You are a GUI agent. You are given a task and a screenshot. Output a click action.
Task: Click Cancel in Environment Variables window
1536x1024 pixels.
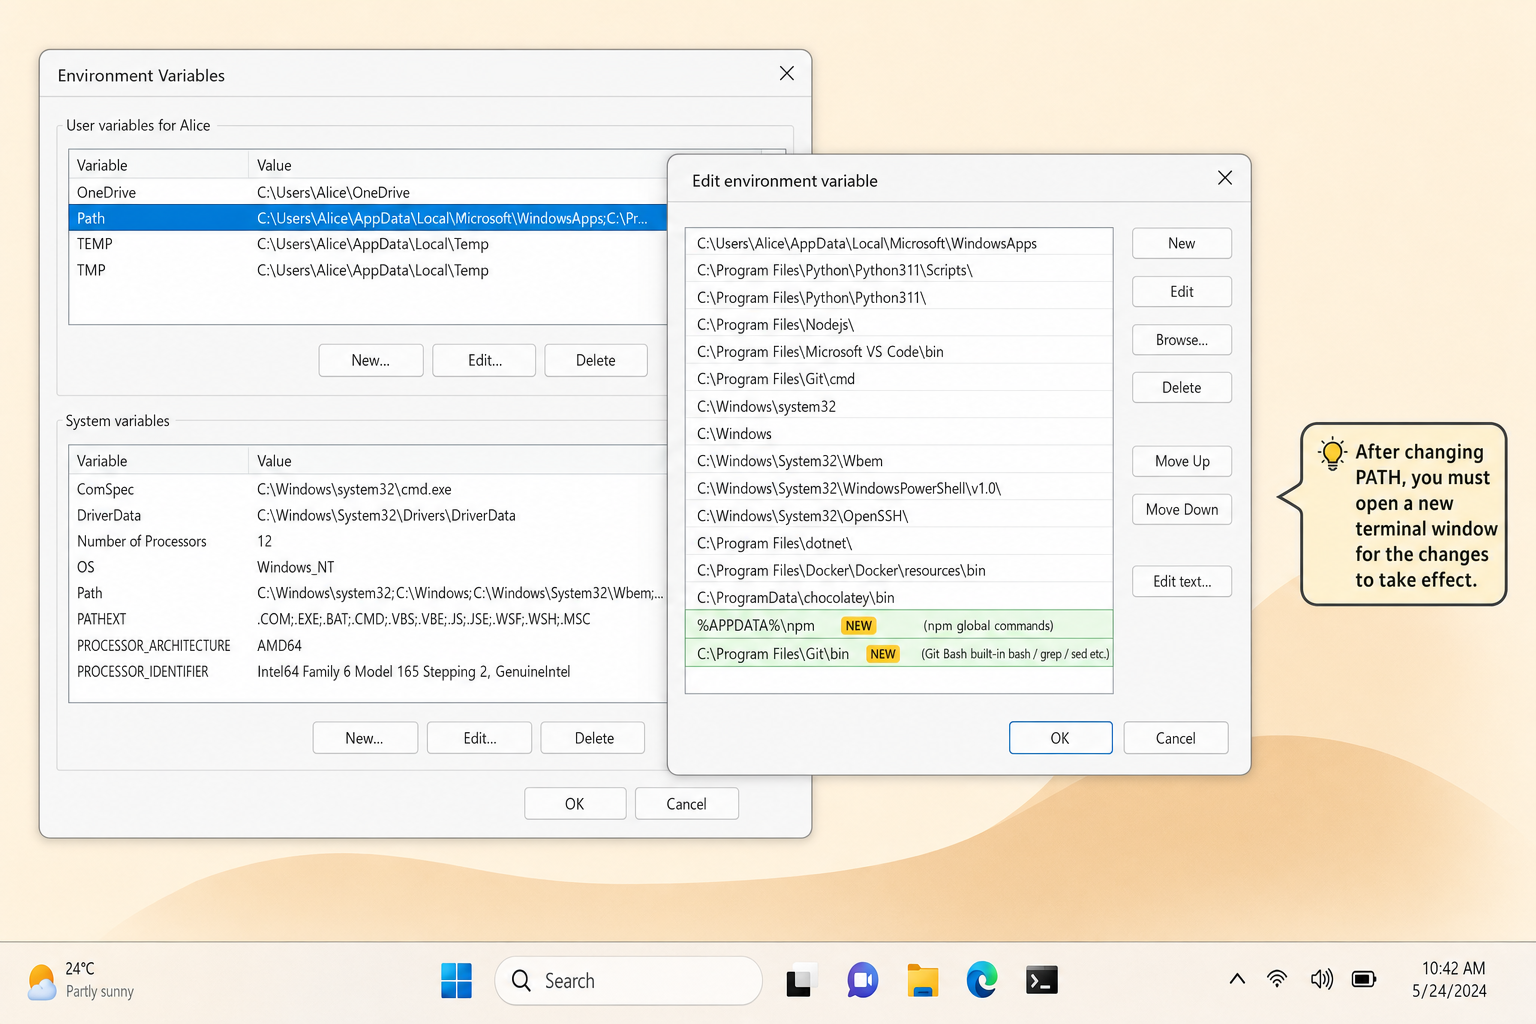coord(687,804)
